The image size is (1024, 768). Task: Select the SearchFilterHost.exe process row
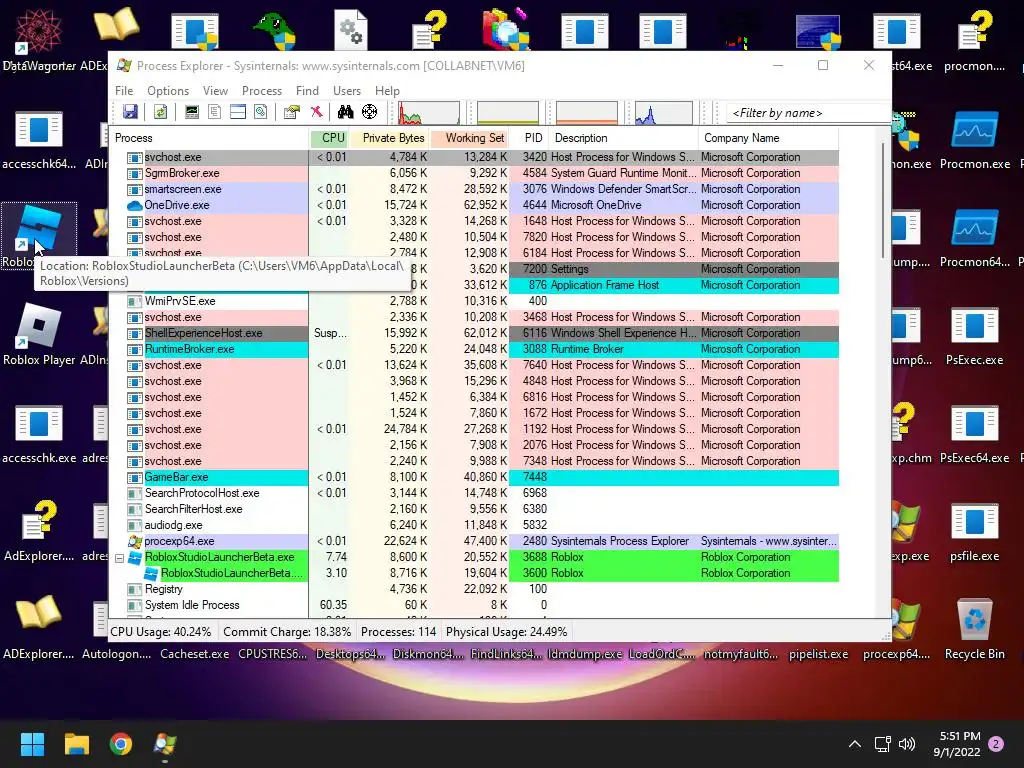tap(474, 509)
